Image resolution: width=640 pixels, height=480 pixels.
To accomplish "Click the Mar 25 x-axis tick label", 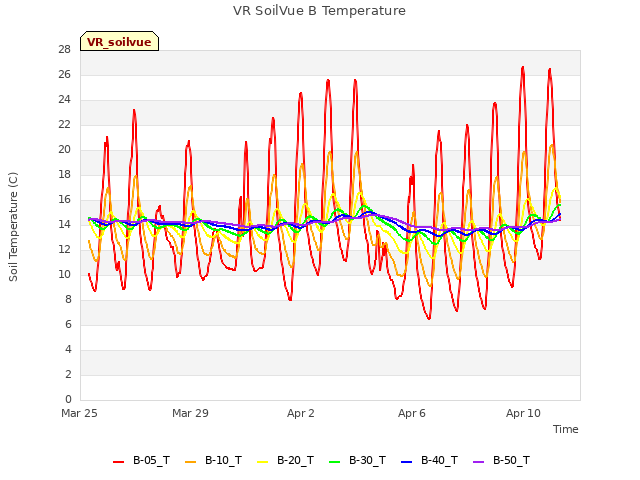I will pos(79,413).
